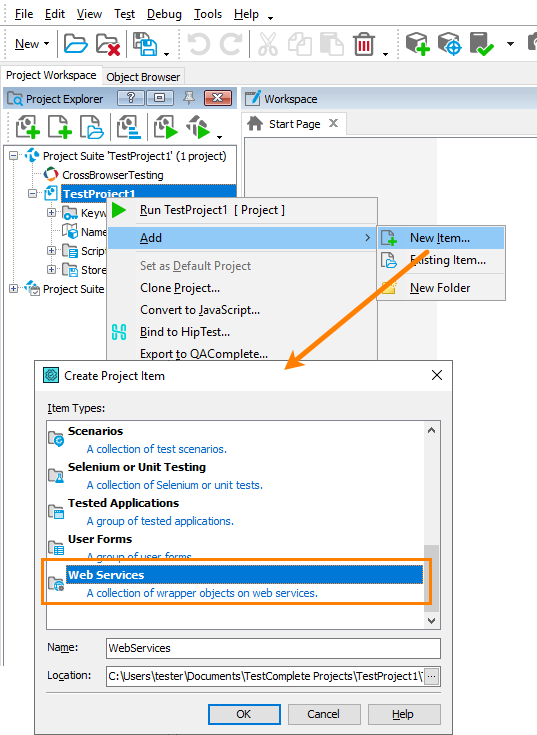The width and height of the screenshot is (537, 735).
Task: Close the Start Page tab
Action: (x=333, y=123)
